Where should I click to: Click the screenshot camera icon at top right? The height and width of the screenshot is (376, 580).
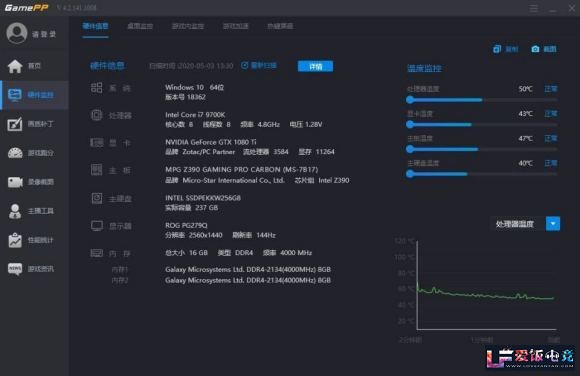click(x=535, y=49)
